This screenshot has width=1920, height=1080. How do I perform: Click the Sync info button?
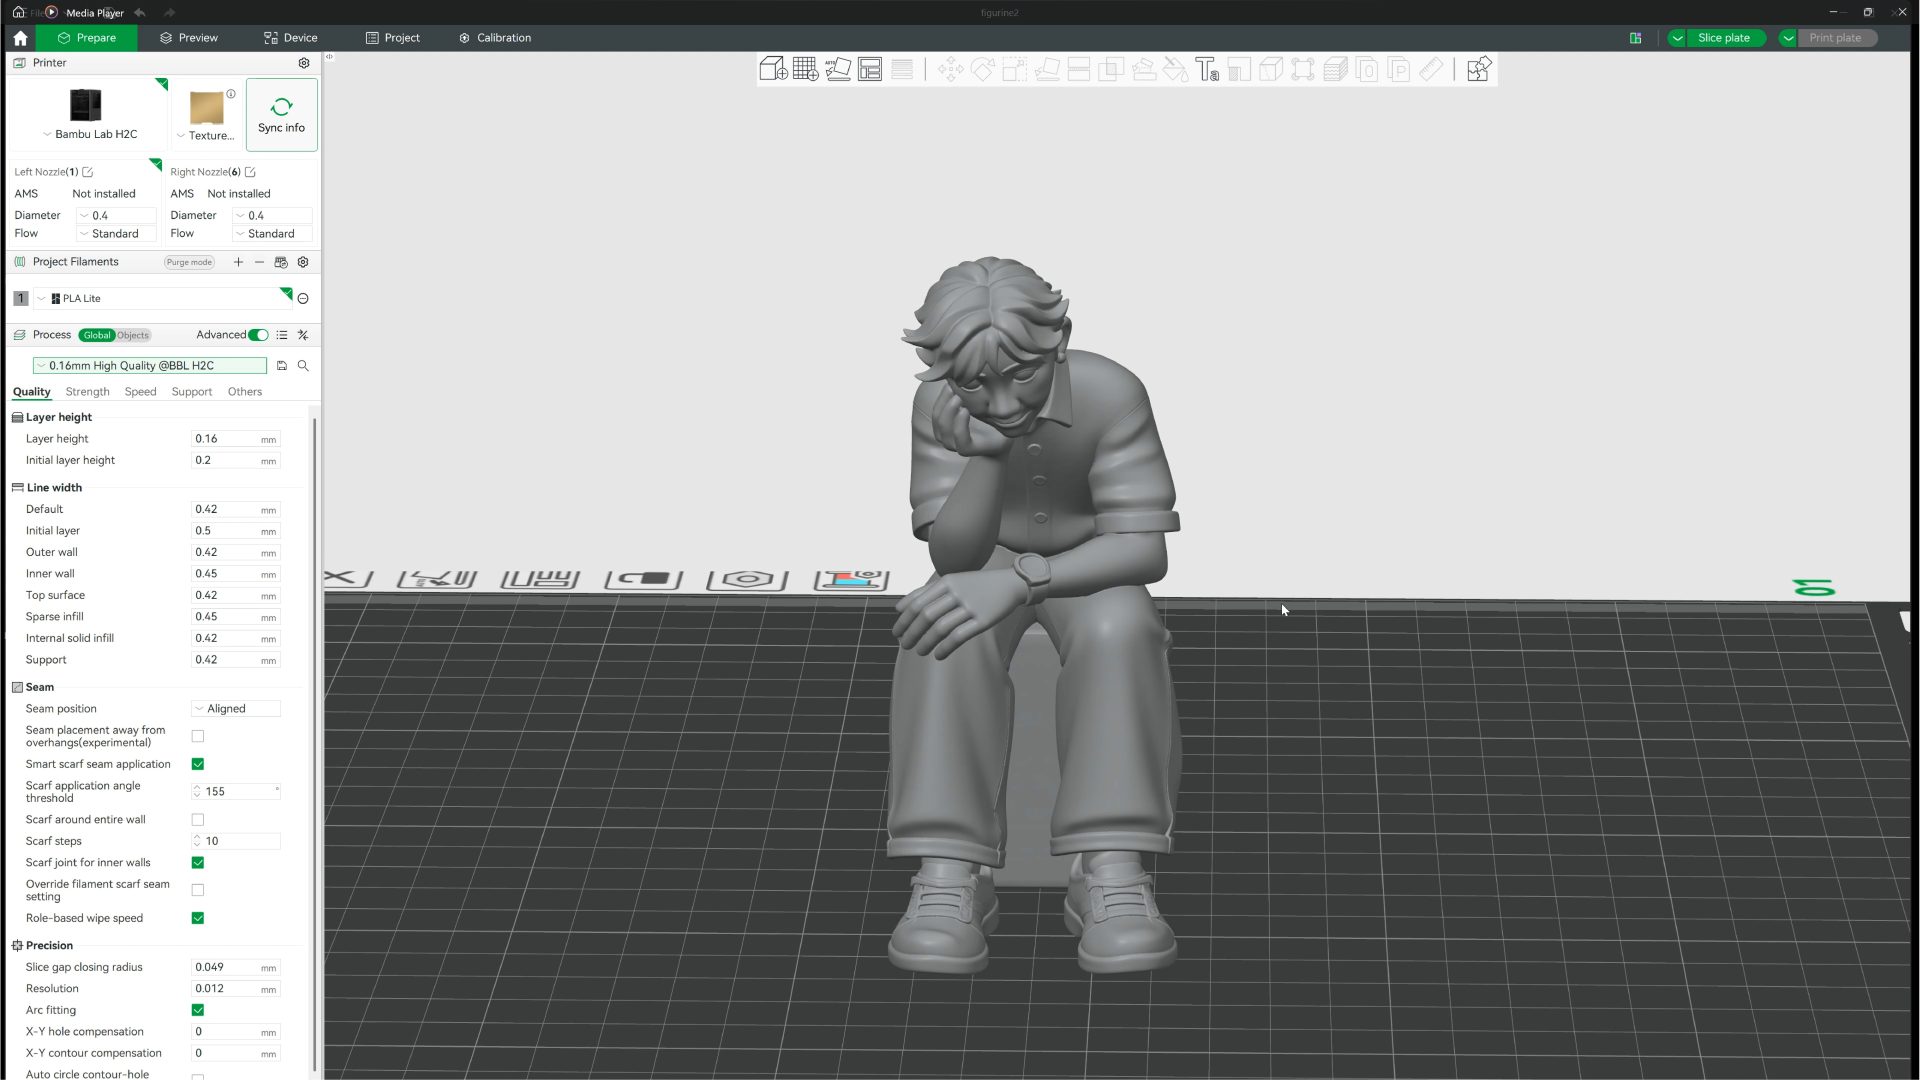pos(281,115)
